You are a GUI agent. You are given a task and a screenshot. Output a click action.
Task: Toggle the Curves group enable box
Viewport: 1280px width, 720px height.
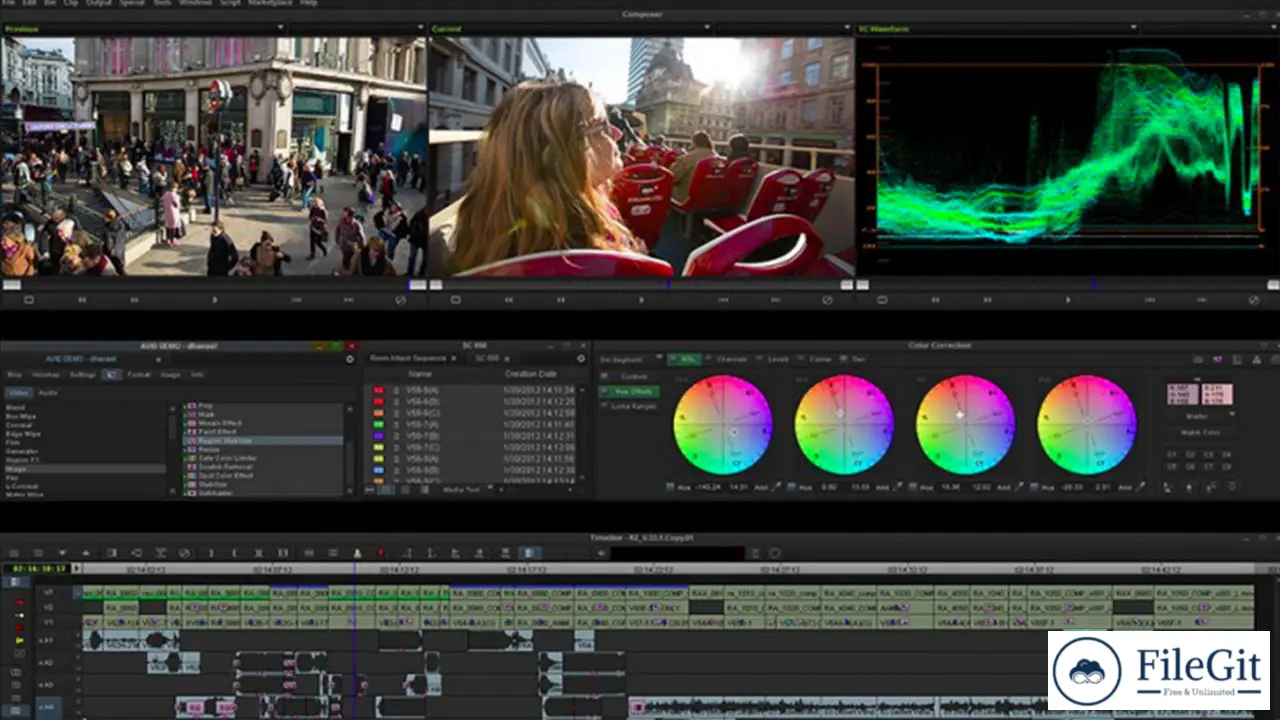[801, 359]
